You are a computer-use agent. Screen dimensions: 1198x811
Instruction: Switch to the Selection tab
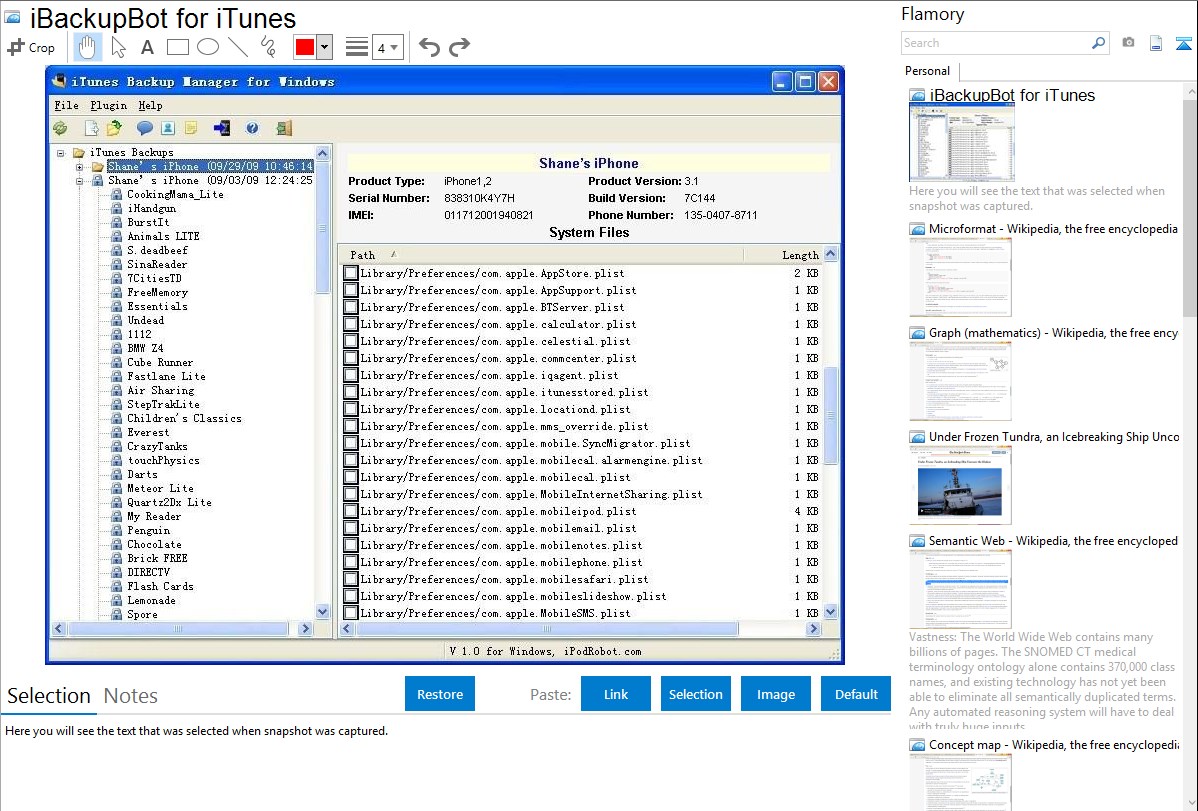pos(49,696)
